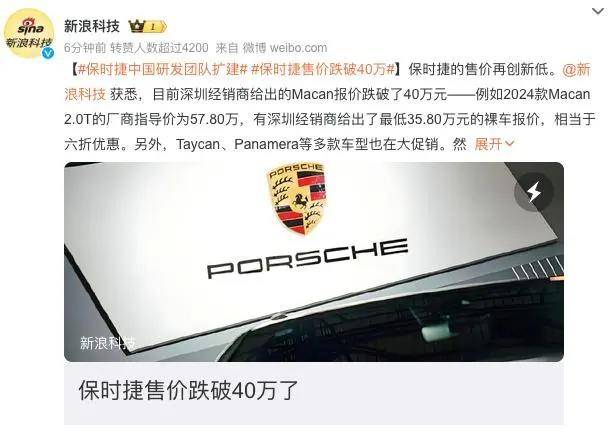Click the blue verified badge on avatar
The height and width of the screenshot is (433, 610).
(x=48, y=53)
